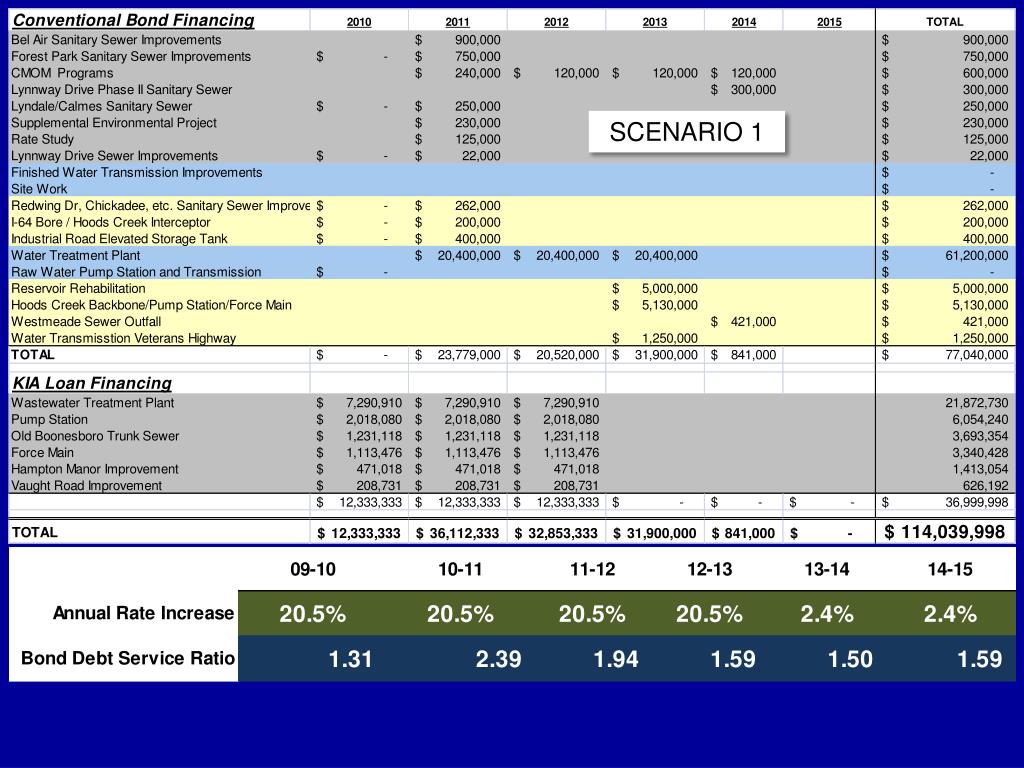This screenshot has height=768, width=1024.
Task: Click the 900,000 Bel Air 2011 value
Action: [477, 40]
